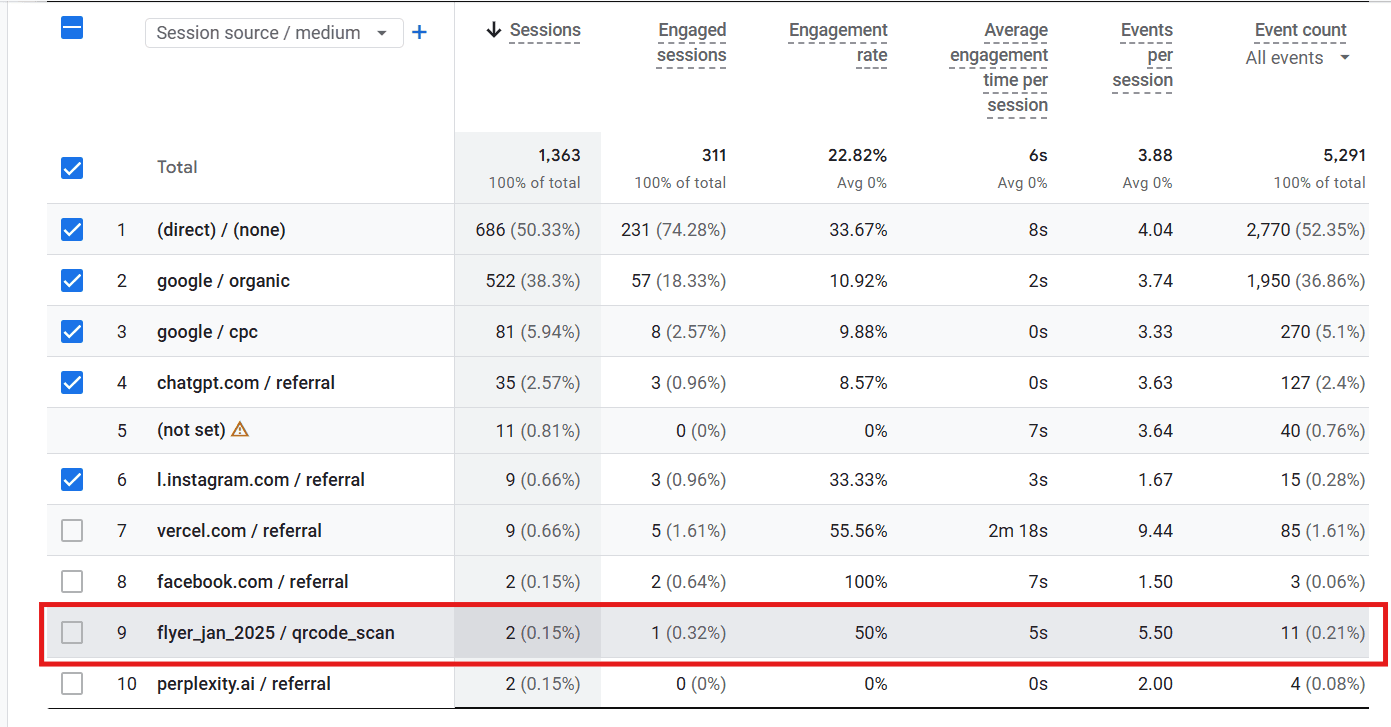Sort by Events per session header

pos(1142,55)
